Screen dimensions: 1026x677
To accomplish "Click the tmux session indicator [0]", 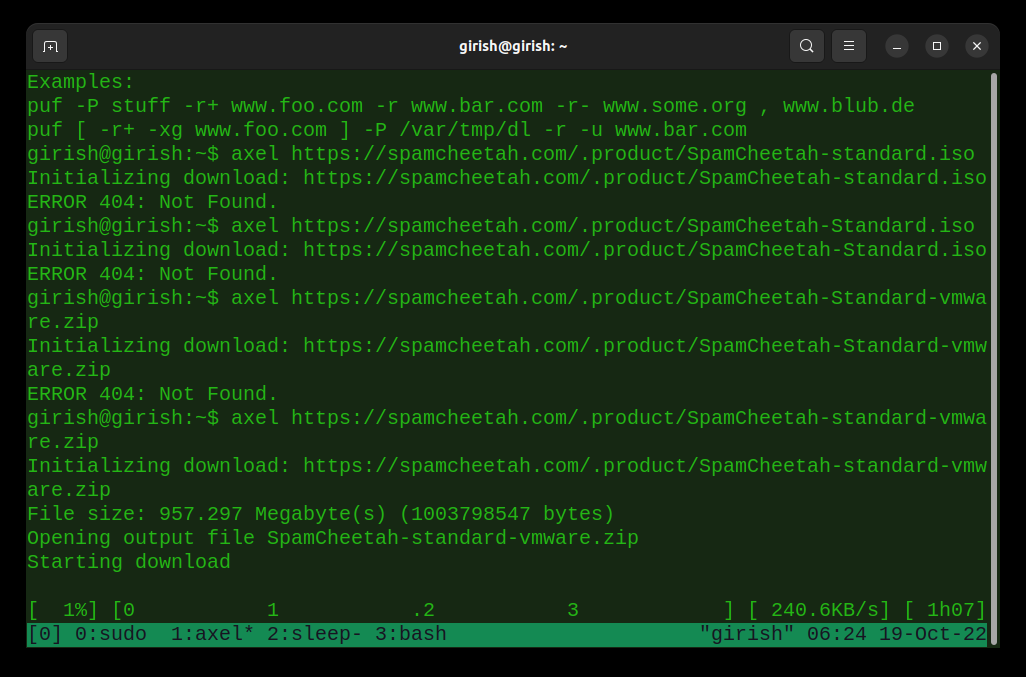I will pos(45,634).
